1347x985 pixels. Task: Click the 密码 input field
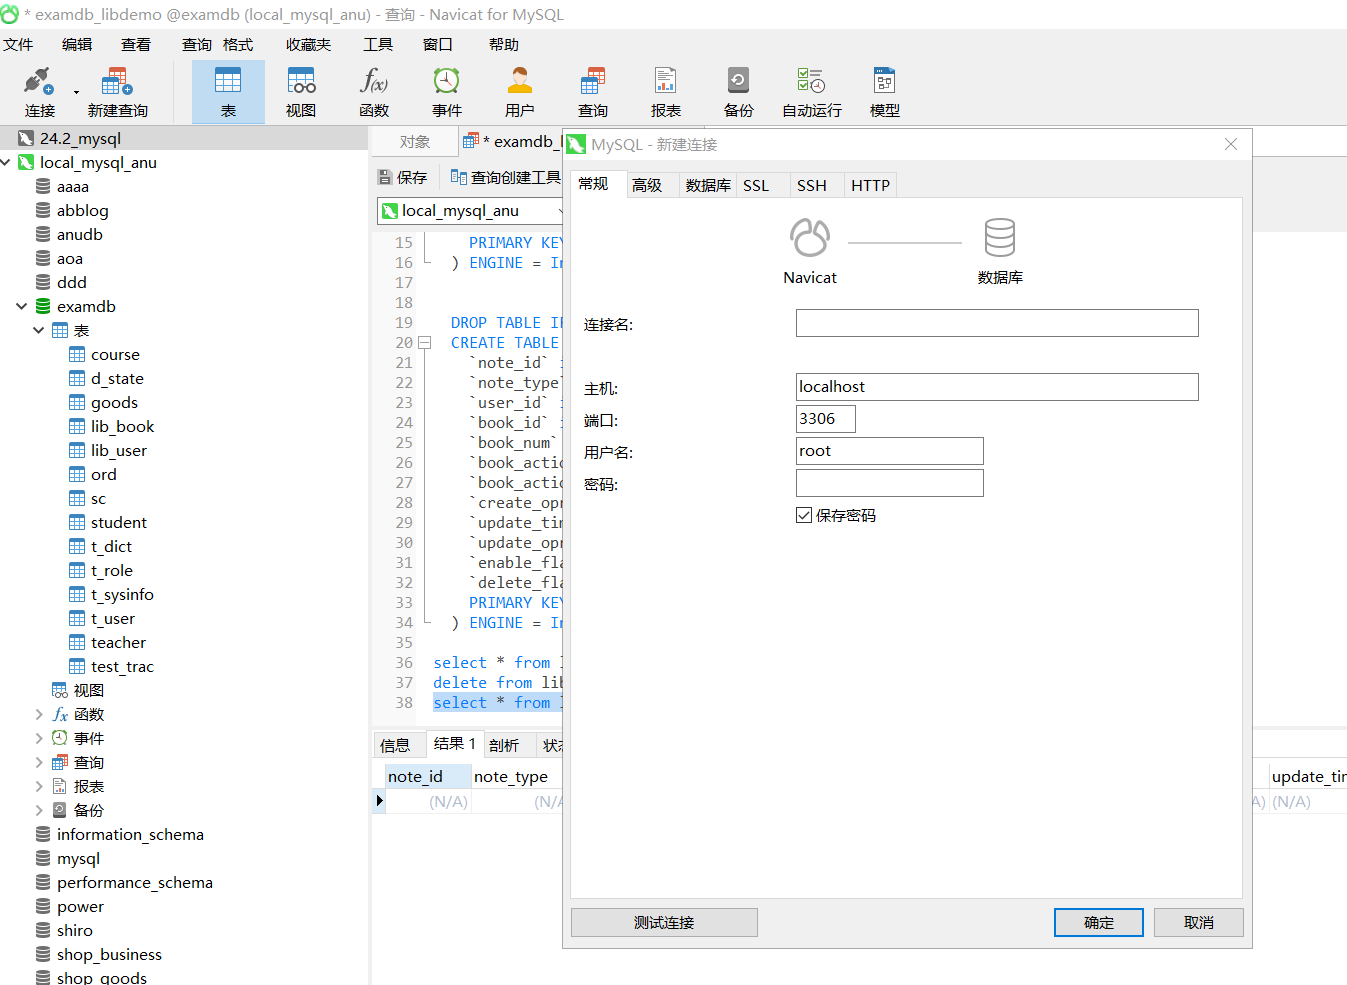coord(890,483)
